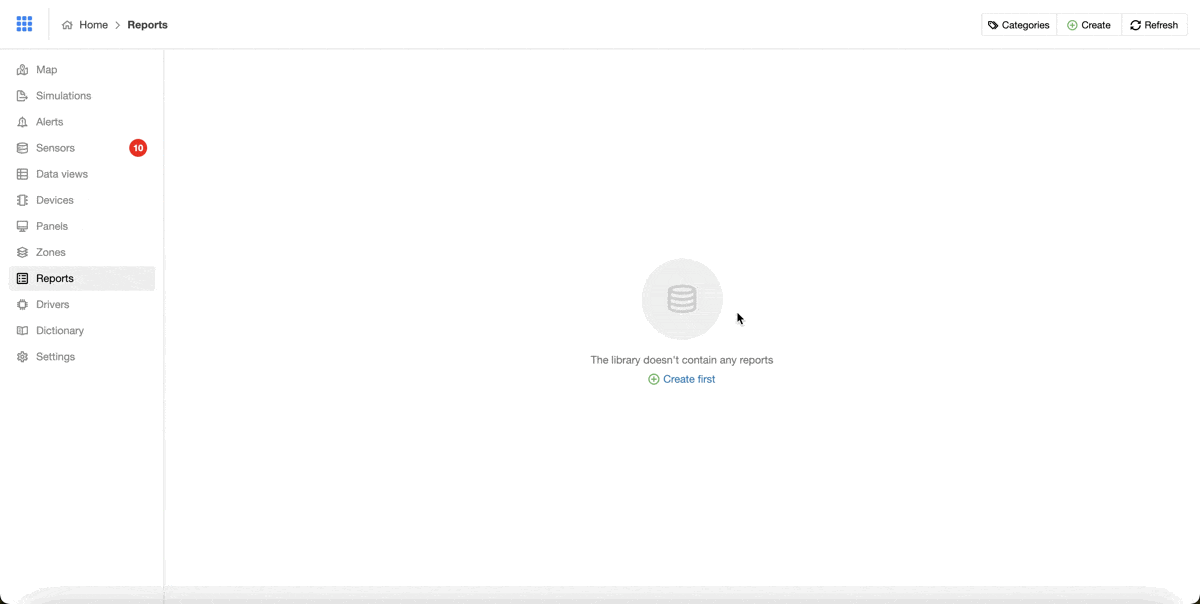1200x604 pixels.
Task: Click the Sensors database icon
Action: pos(22,148)
